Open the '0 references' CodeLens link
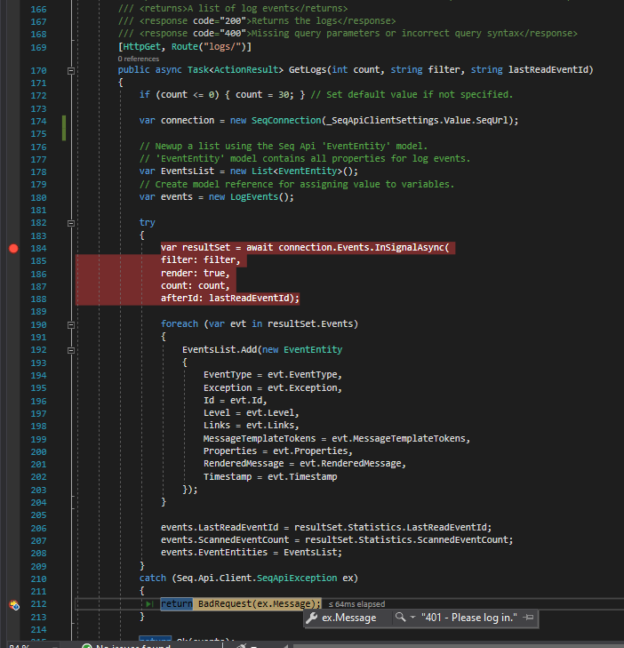This screenshot has width=624, height=648. tap(138, 59)
